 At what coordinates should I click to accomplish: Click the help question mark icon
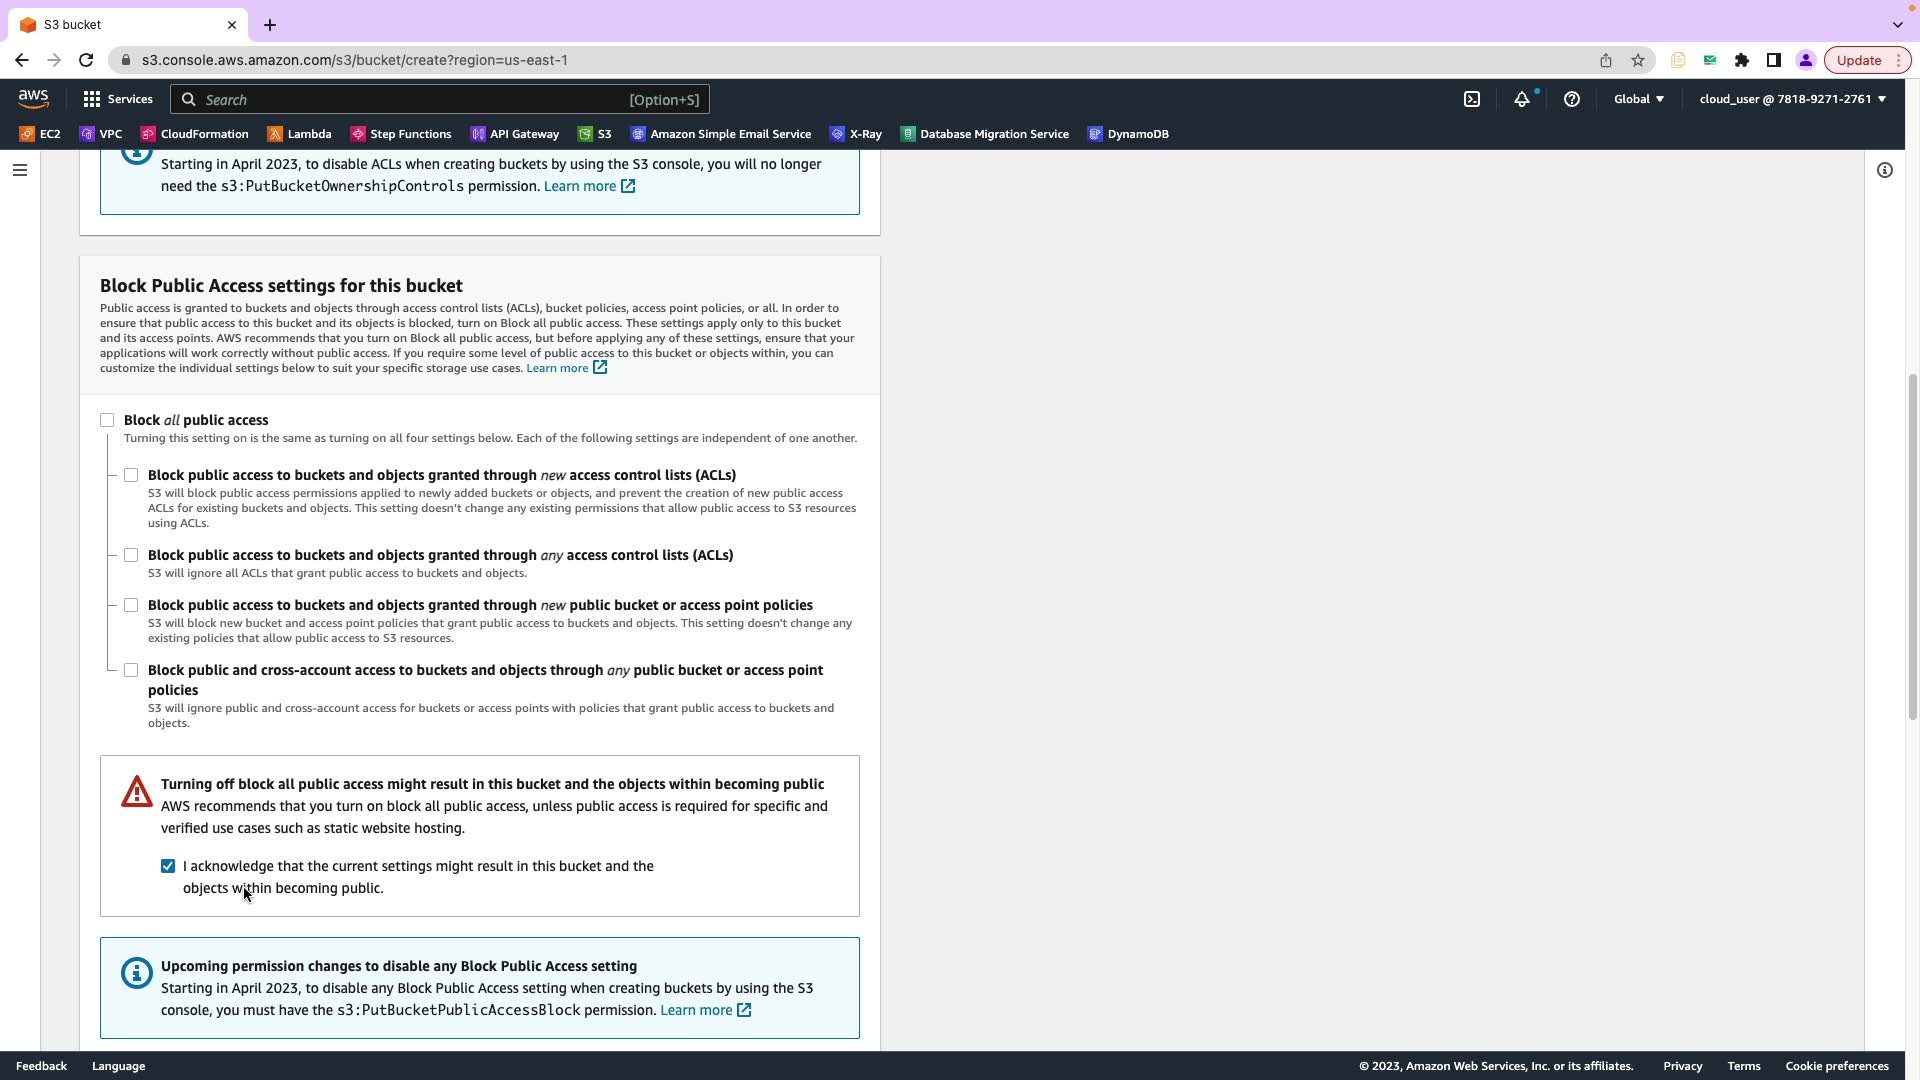tap(1571, 99)
